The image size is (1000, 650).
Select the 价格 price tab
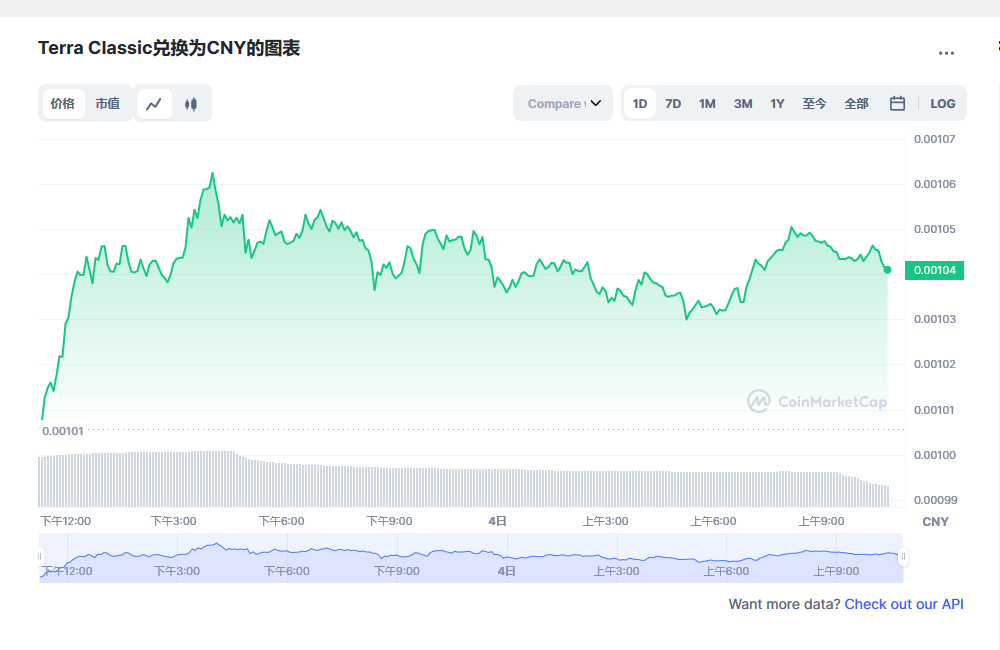(63, 104)
